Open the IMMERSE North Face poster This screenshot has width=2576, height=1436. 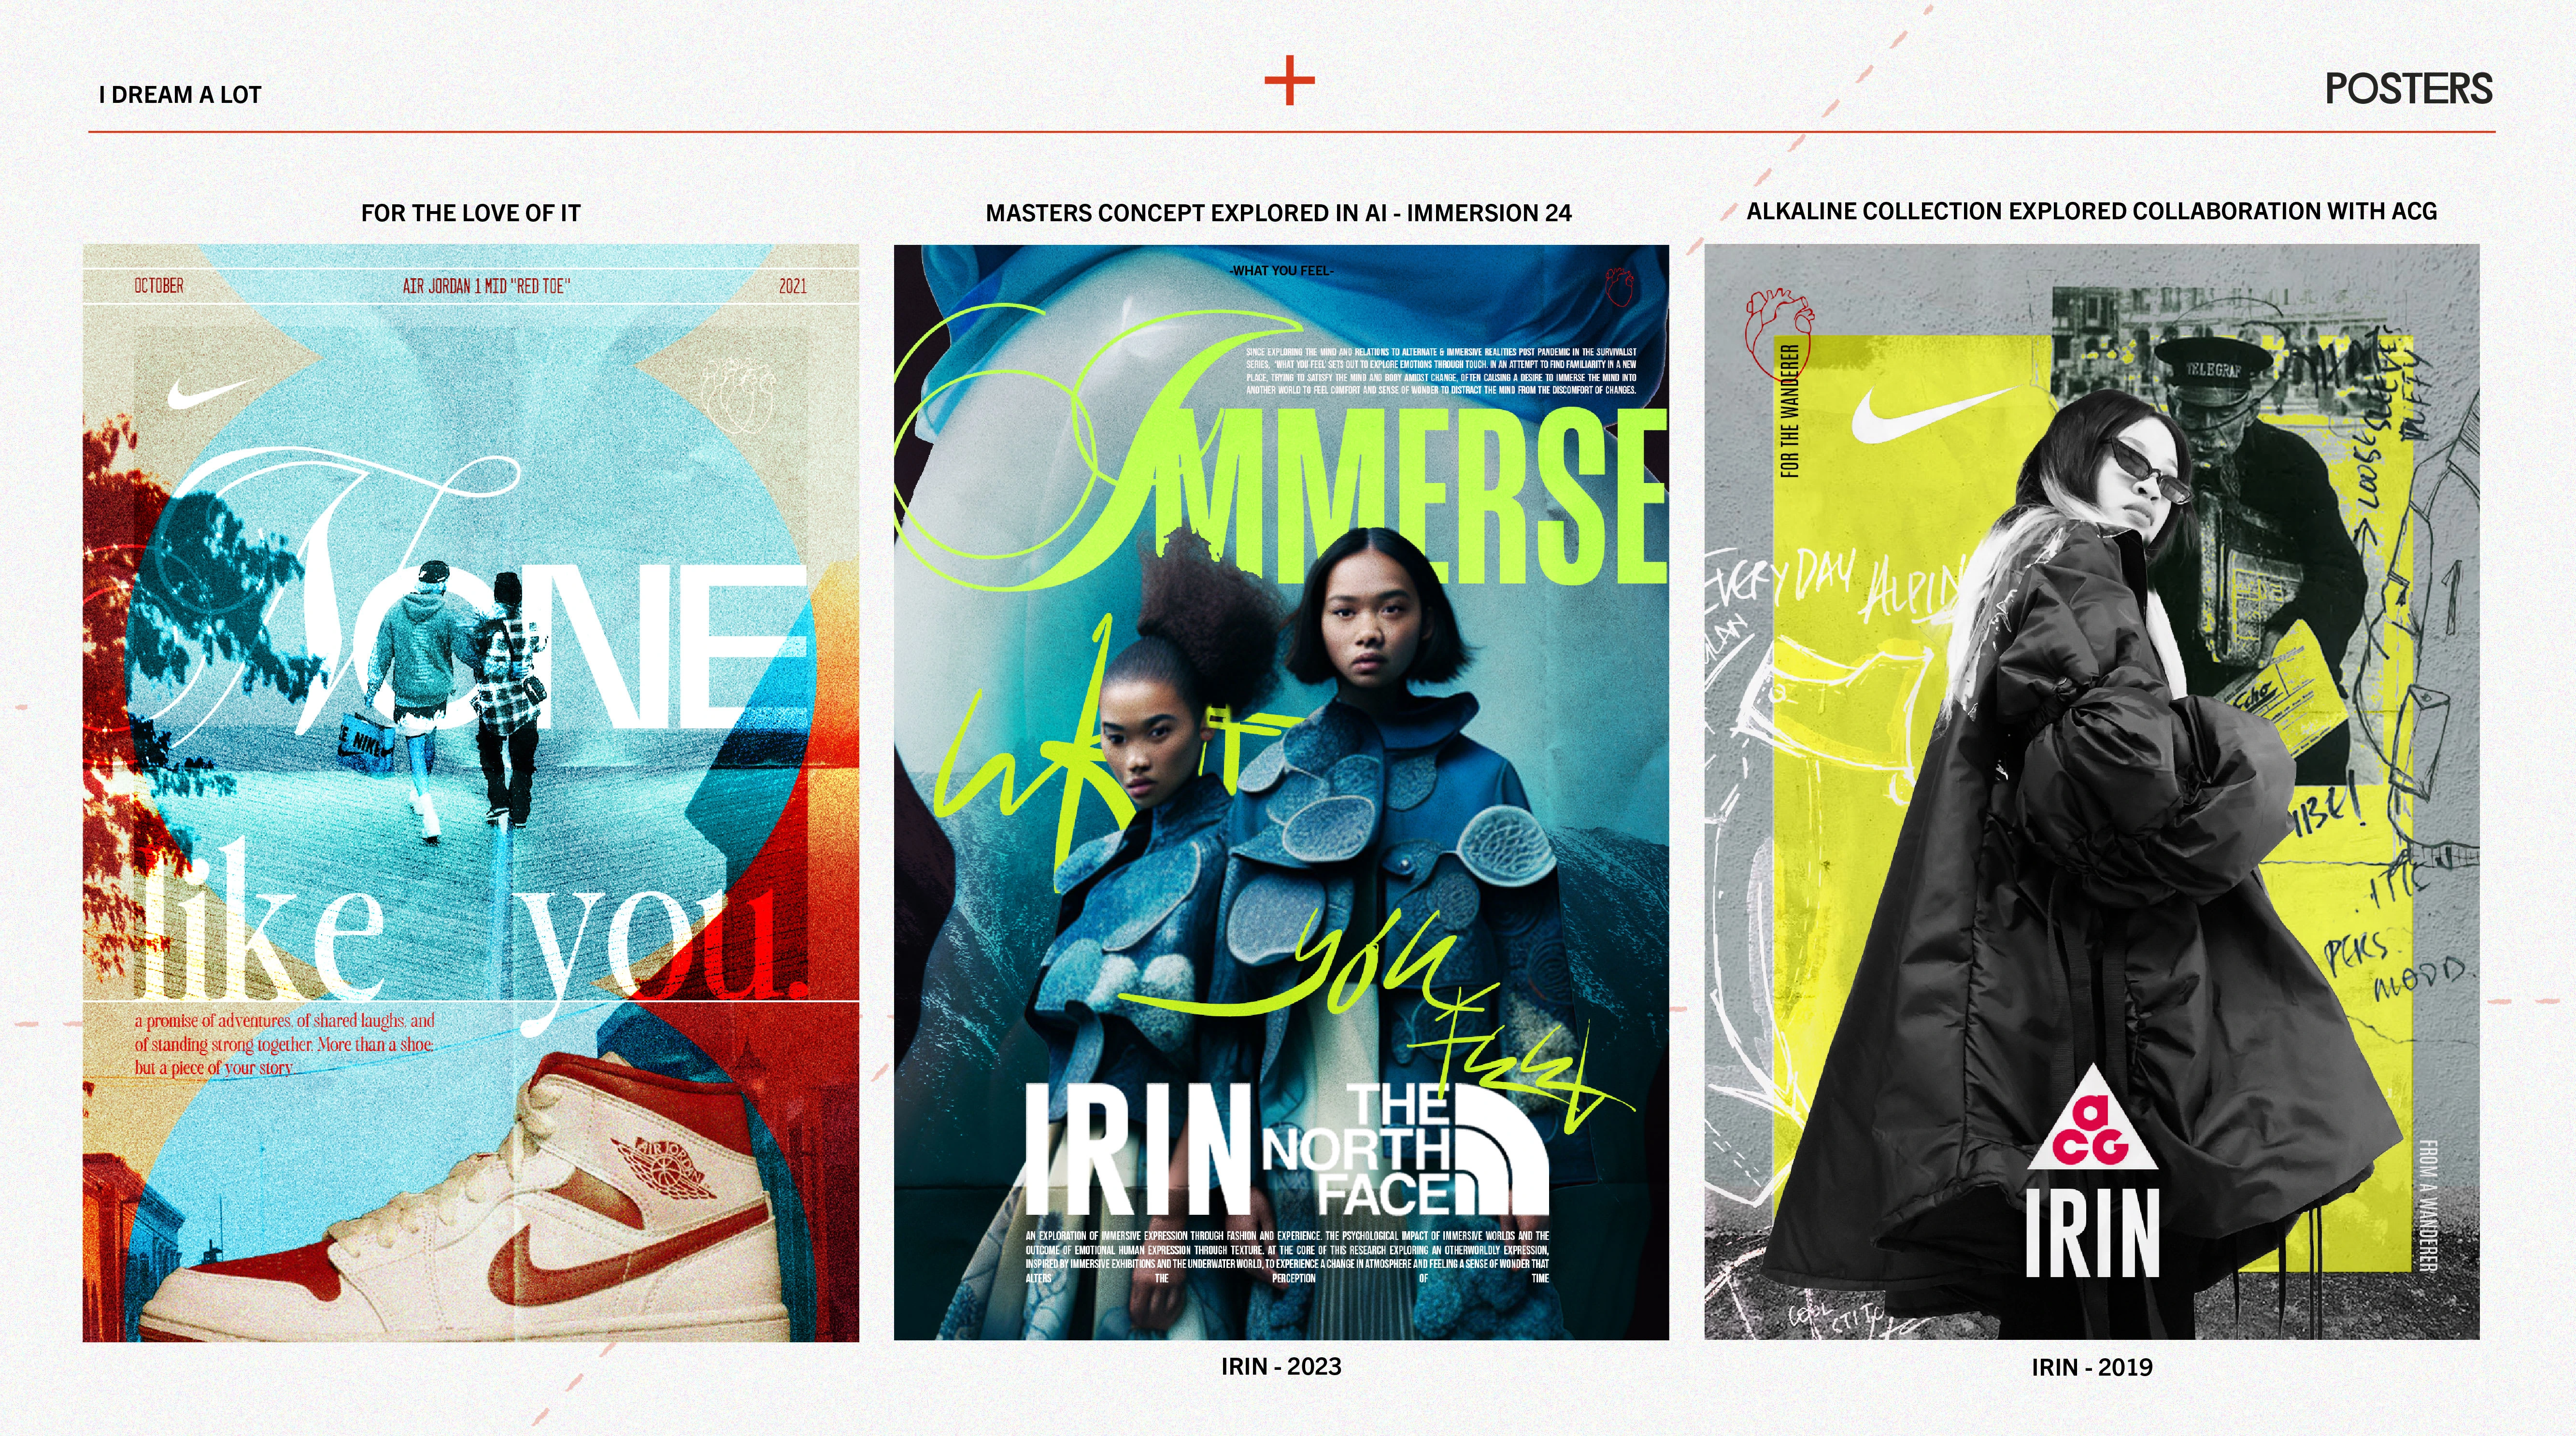[1281, 792]
